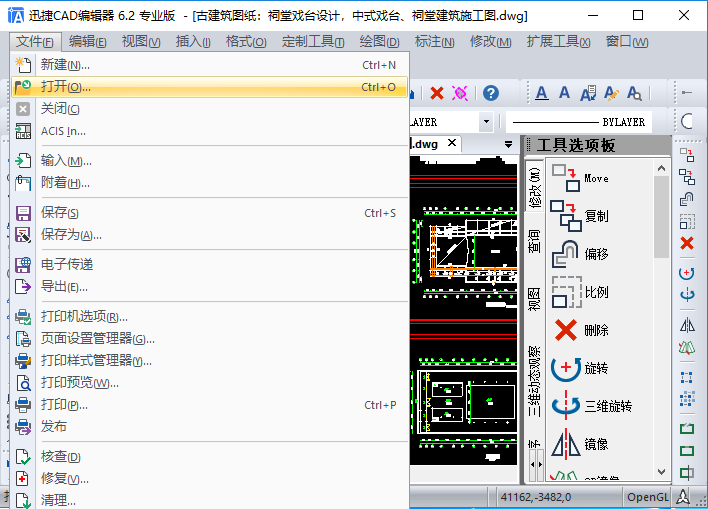Viewport: 708px width, 509px height.
Task: Click the status bar compass icon beside OpenGL
Action: coord(683,497)
